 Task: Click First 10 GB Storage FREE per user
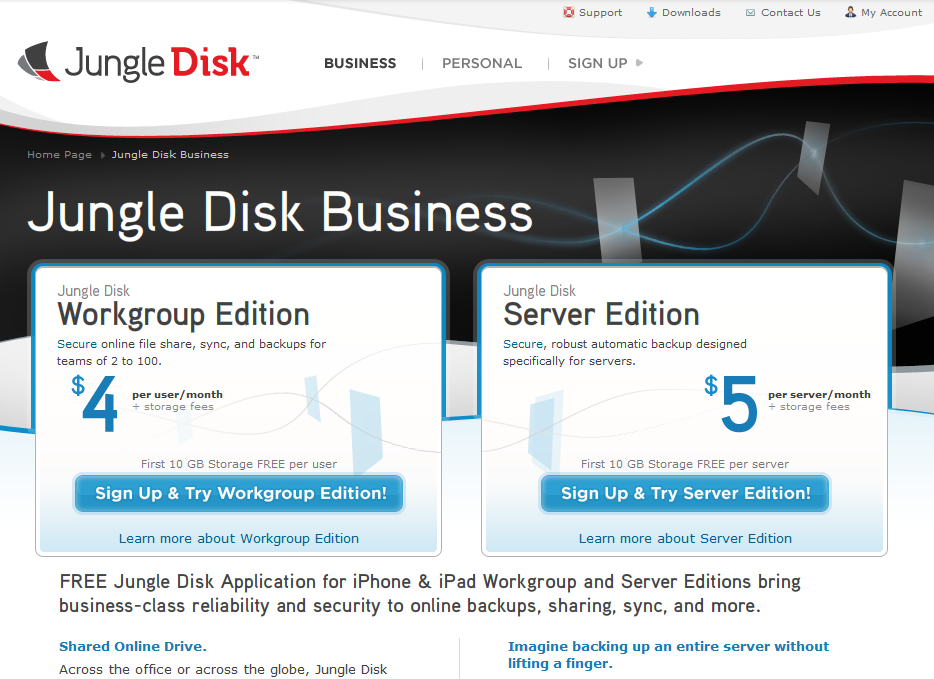[x=239, y=464]
